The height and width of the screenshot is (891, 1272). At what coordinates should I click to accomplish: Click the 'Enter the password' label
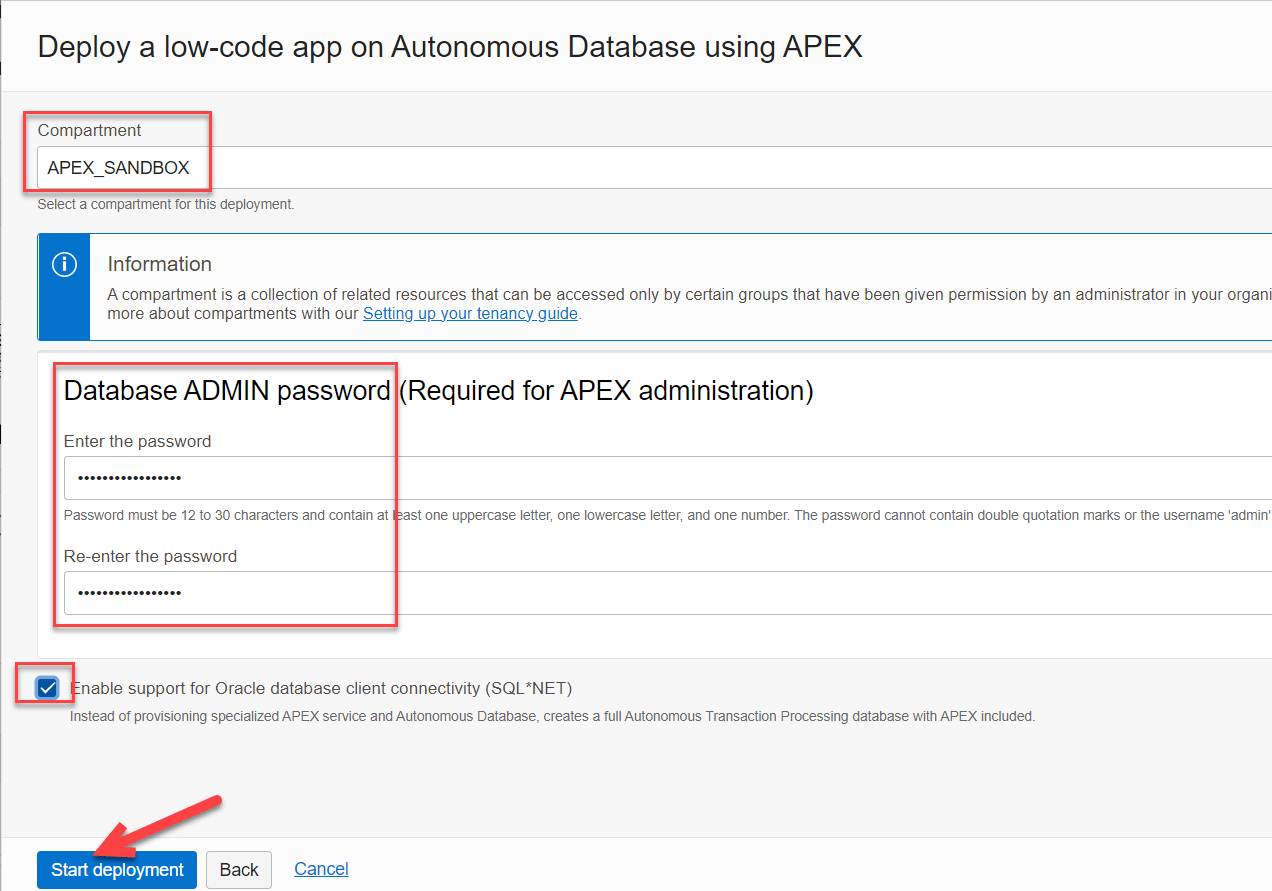tap(137, 441)
